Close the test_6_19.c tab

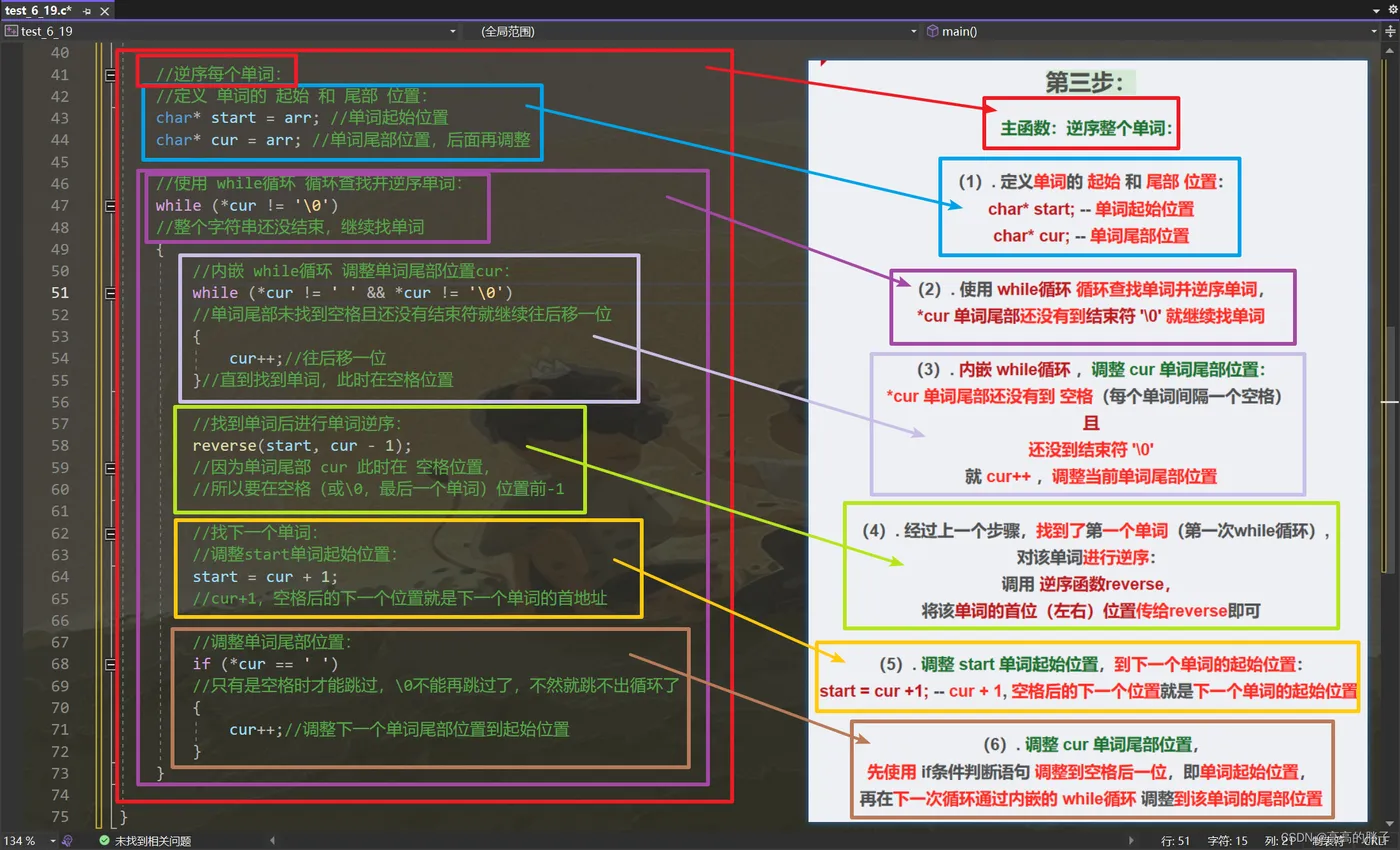pos(104,9)
